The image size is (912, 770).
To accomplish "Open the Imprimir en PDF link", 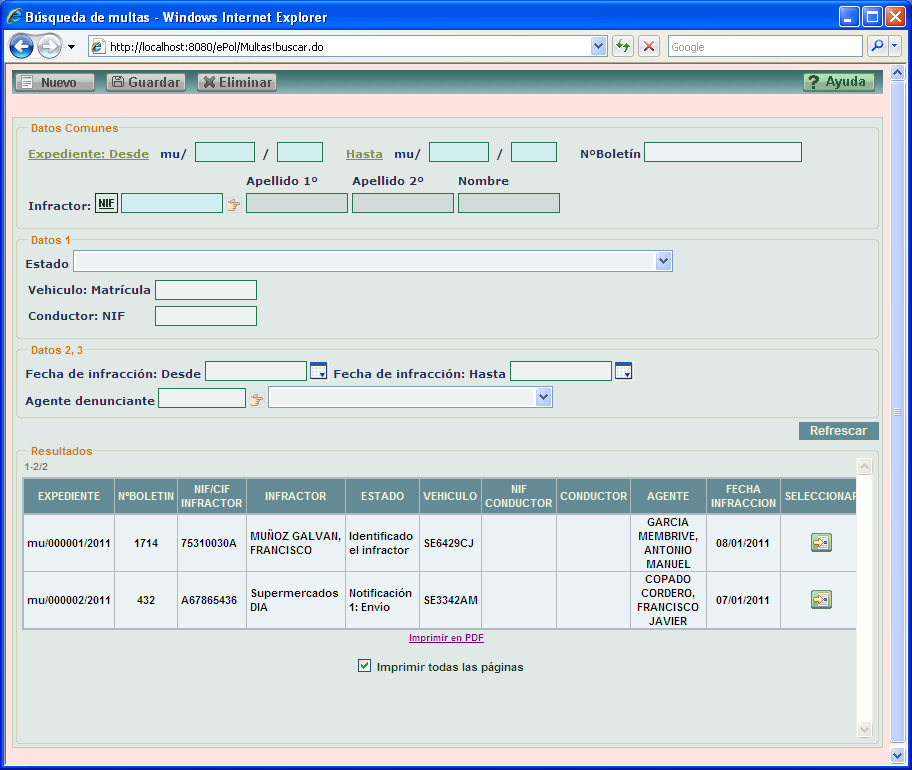I will pyautogui.click(x=446, y=638).
